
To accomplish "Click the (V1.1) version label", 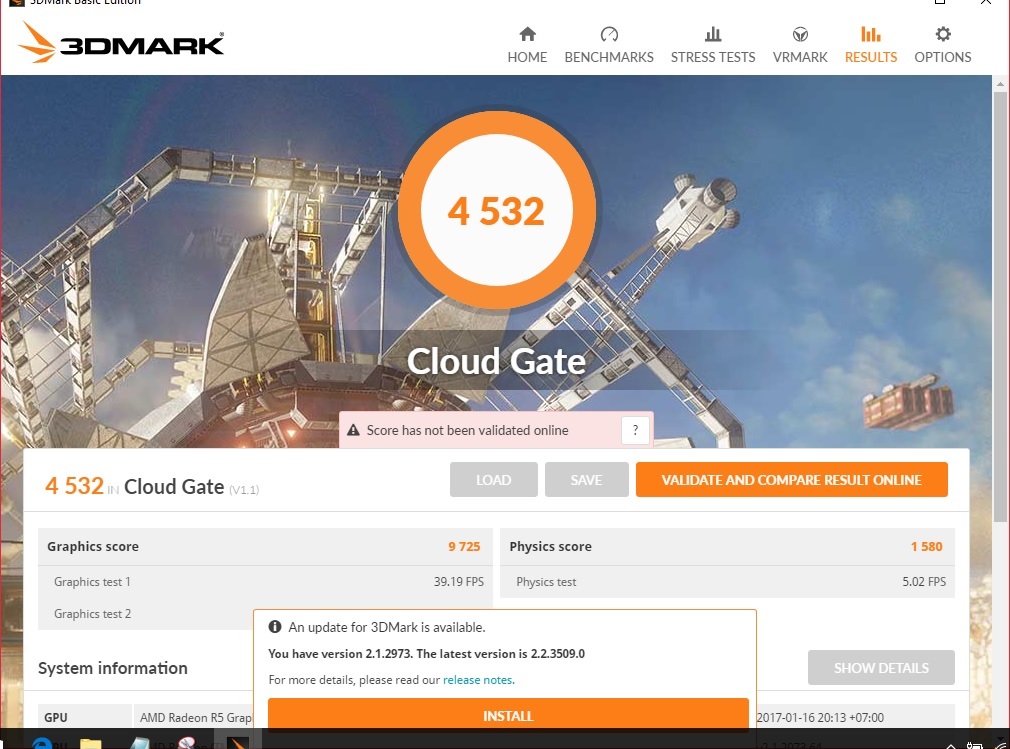I will point(244,490).
